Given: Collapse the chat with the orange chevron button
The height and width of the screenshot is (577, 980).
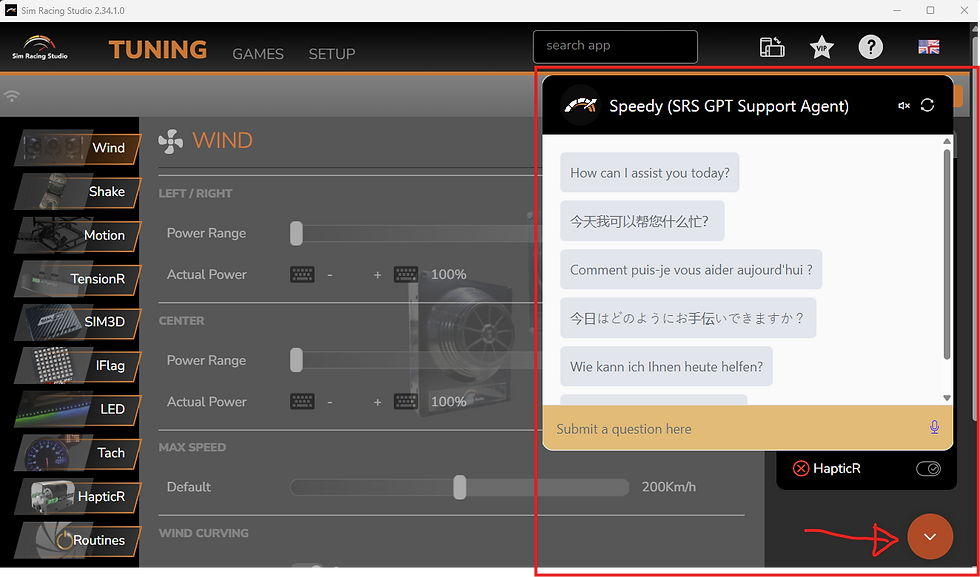Looking at the screenshot, I should pyautogui.click(x=929, y=536).
